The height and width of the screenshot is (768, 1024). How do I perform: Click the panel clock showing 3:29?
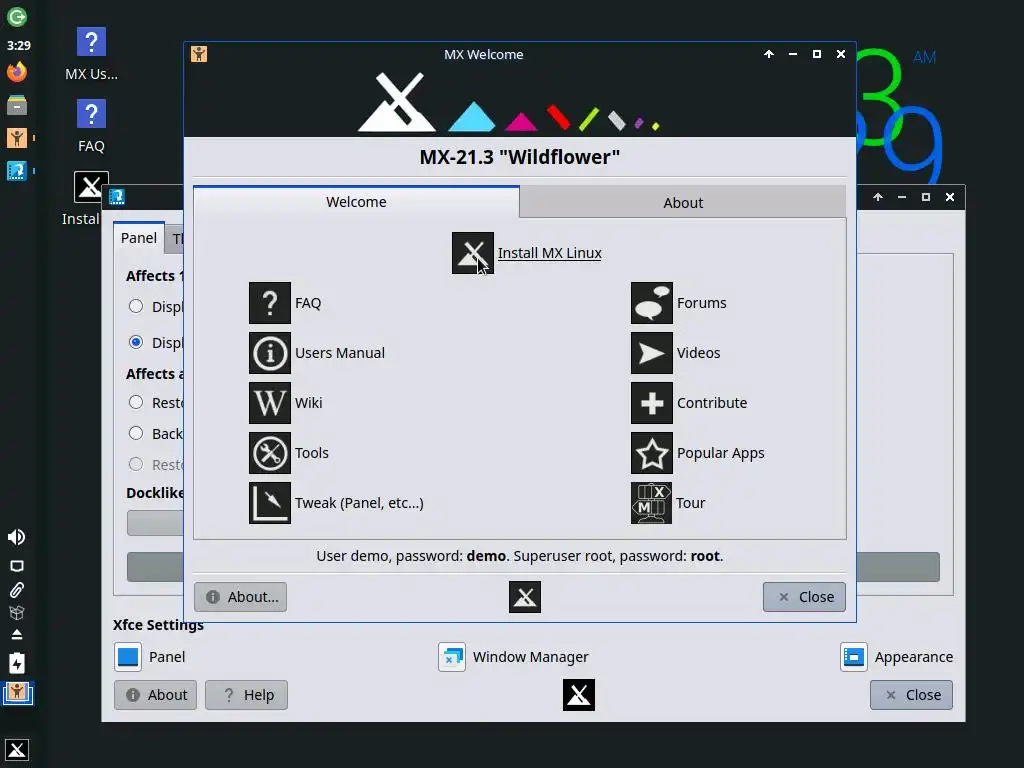click(19, 46)
